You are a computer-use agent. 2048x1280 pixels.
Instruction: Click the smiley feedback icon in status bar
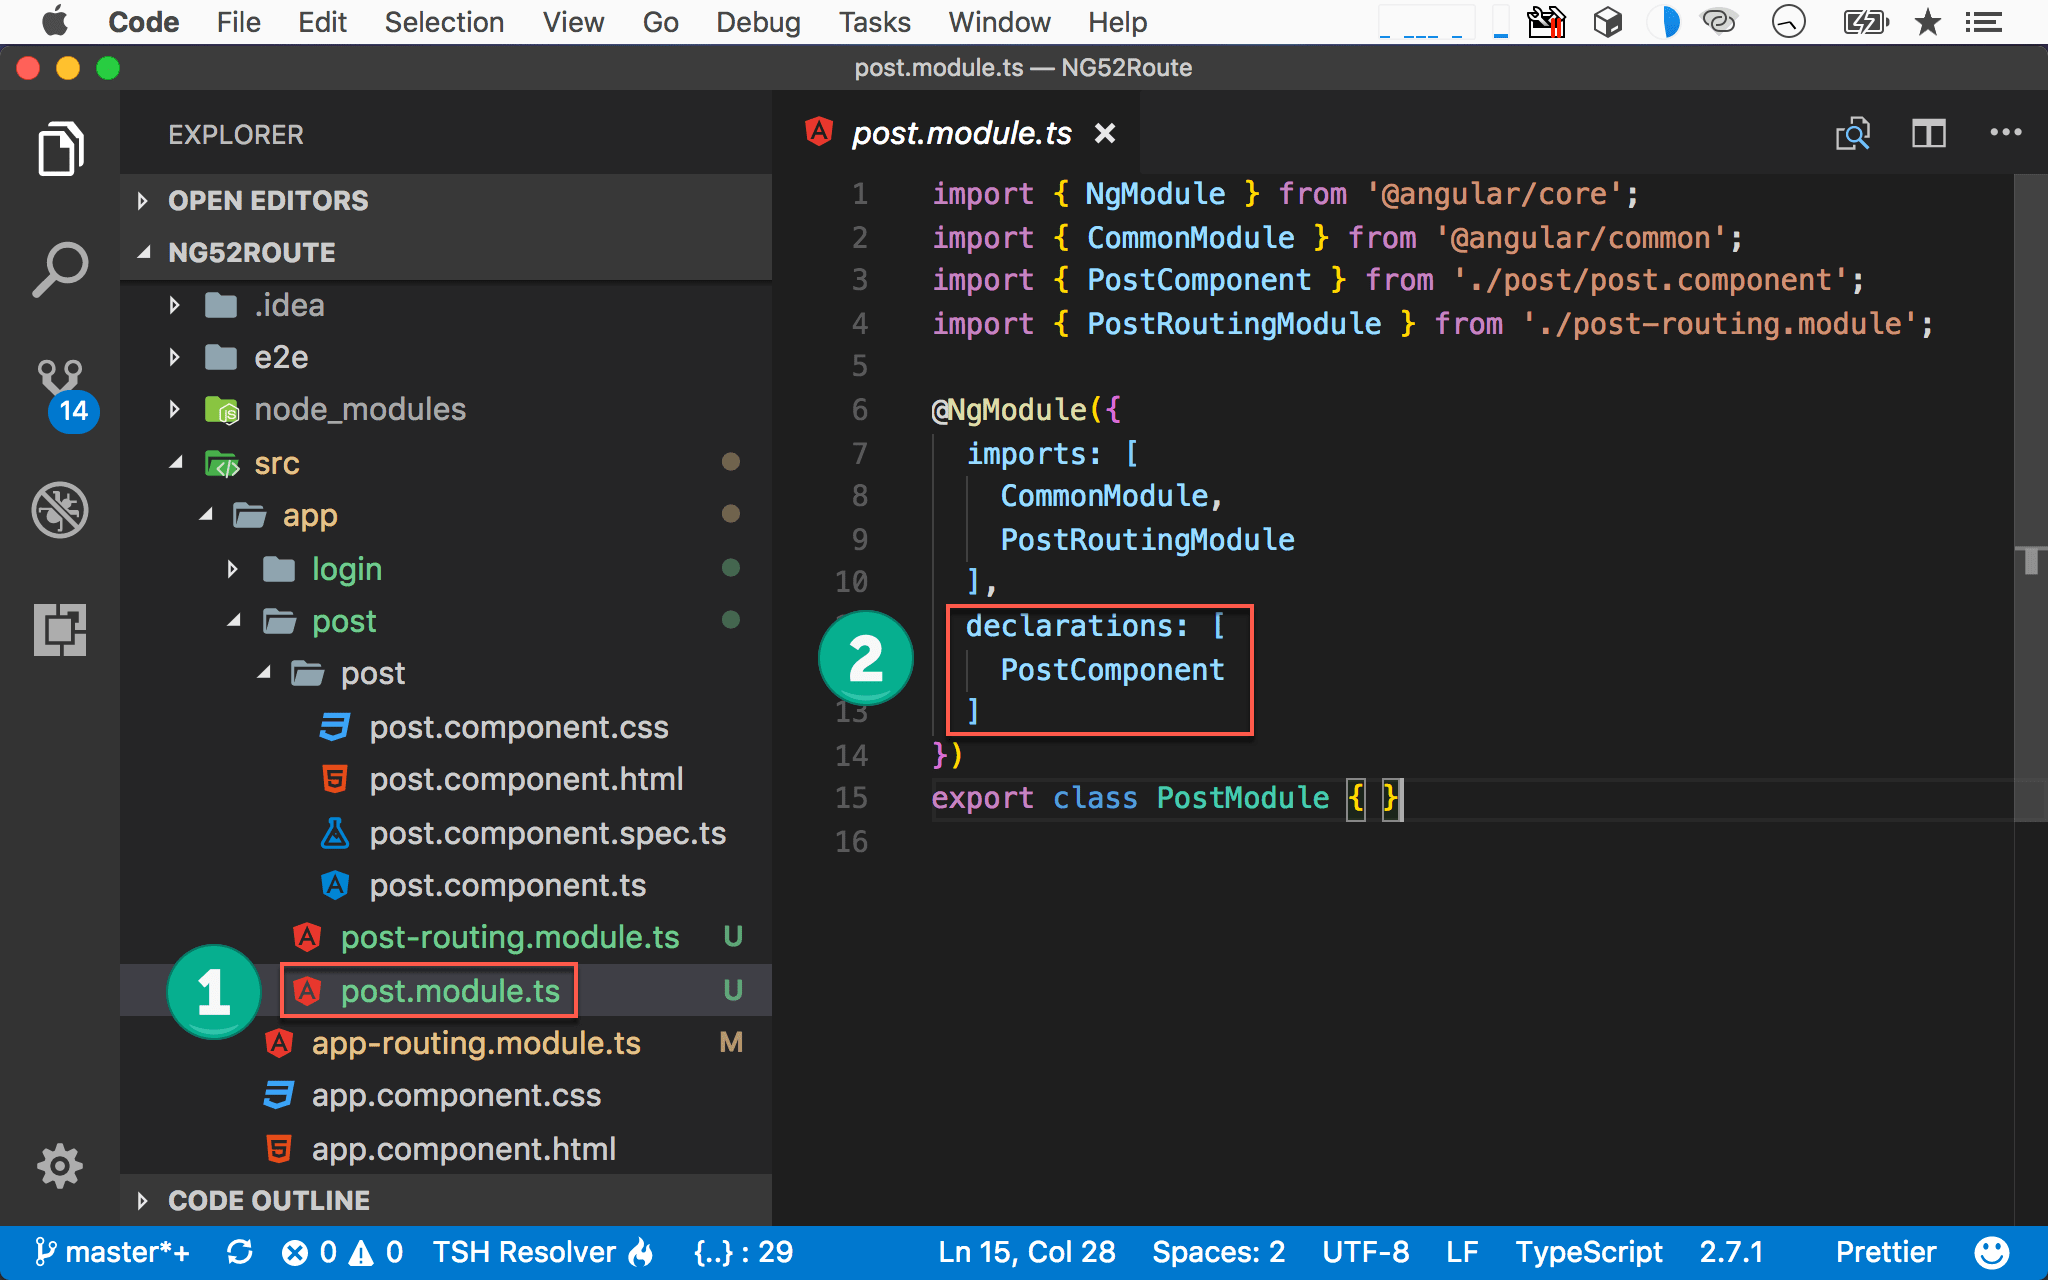[1991, 1251]
